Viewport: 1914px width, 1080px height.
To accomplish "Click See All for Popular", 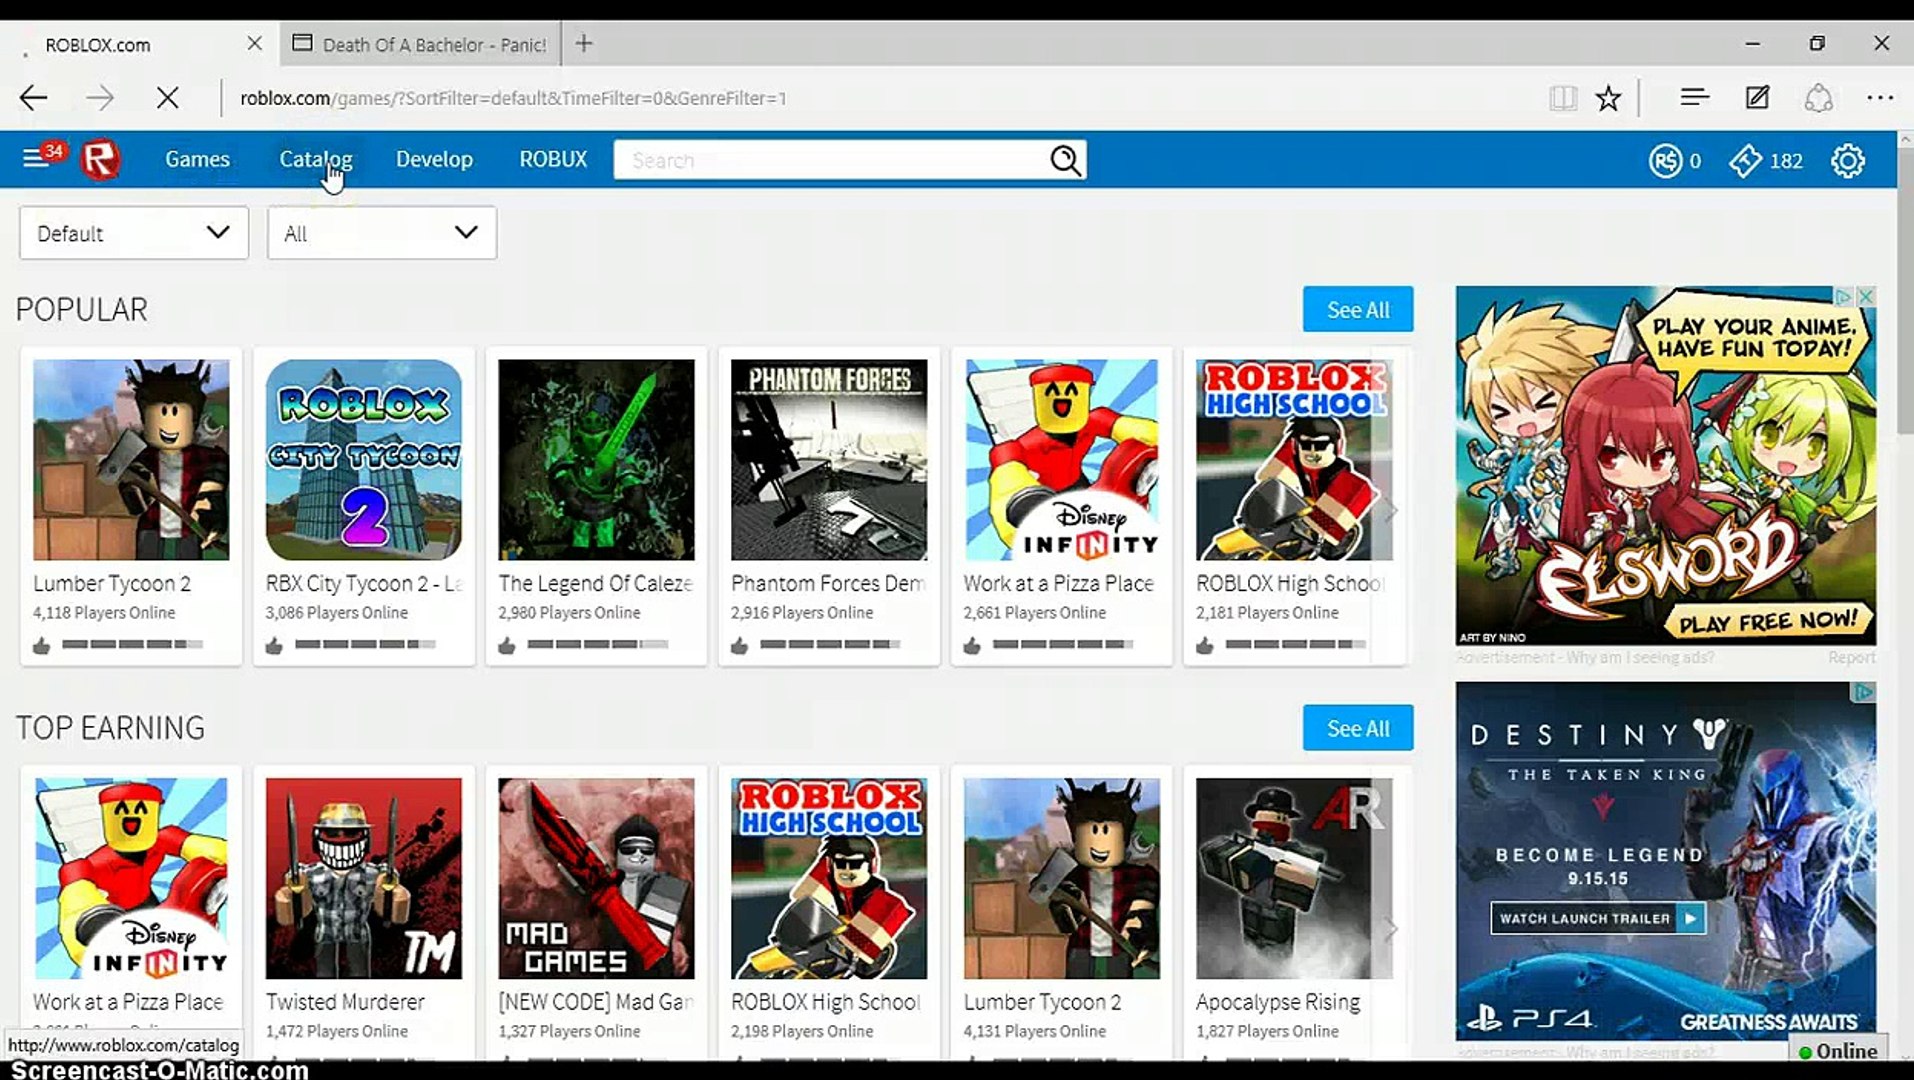I will tap(1358, 310).
